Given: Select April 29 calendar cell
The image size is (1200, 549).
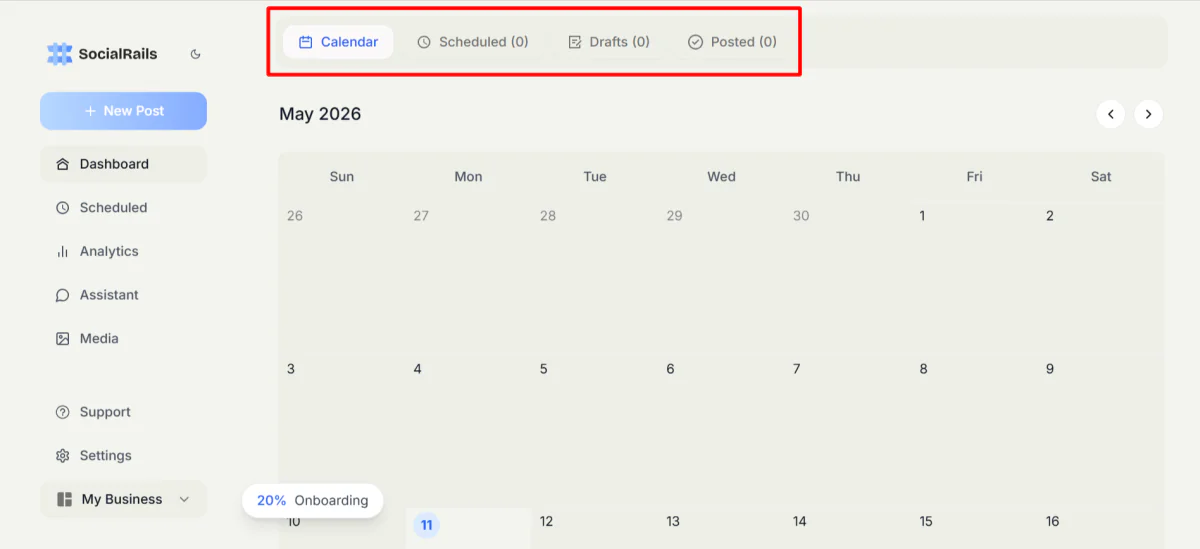Looking at the screenshot, I should 721,278.
